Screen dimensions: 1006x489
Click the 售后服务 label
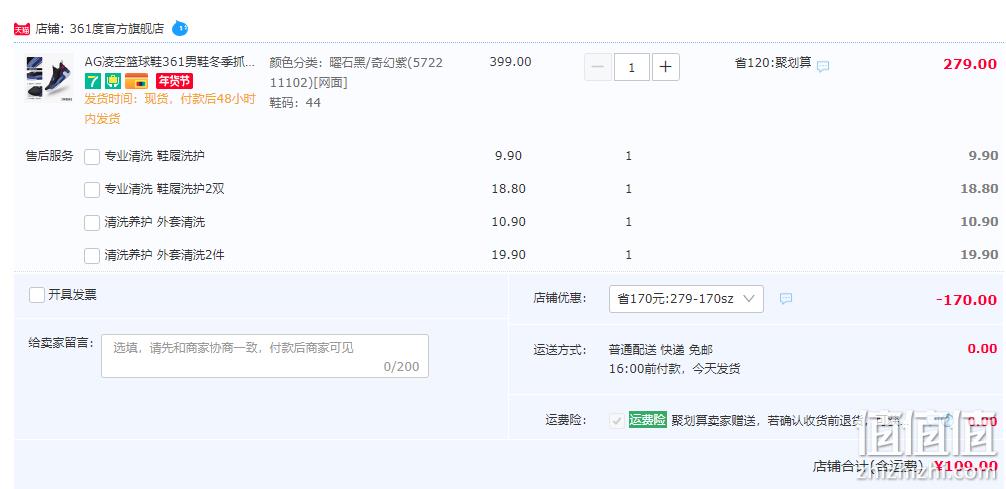pyautogui.click(x=49, y=156)
